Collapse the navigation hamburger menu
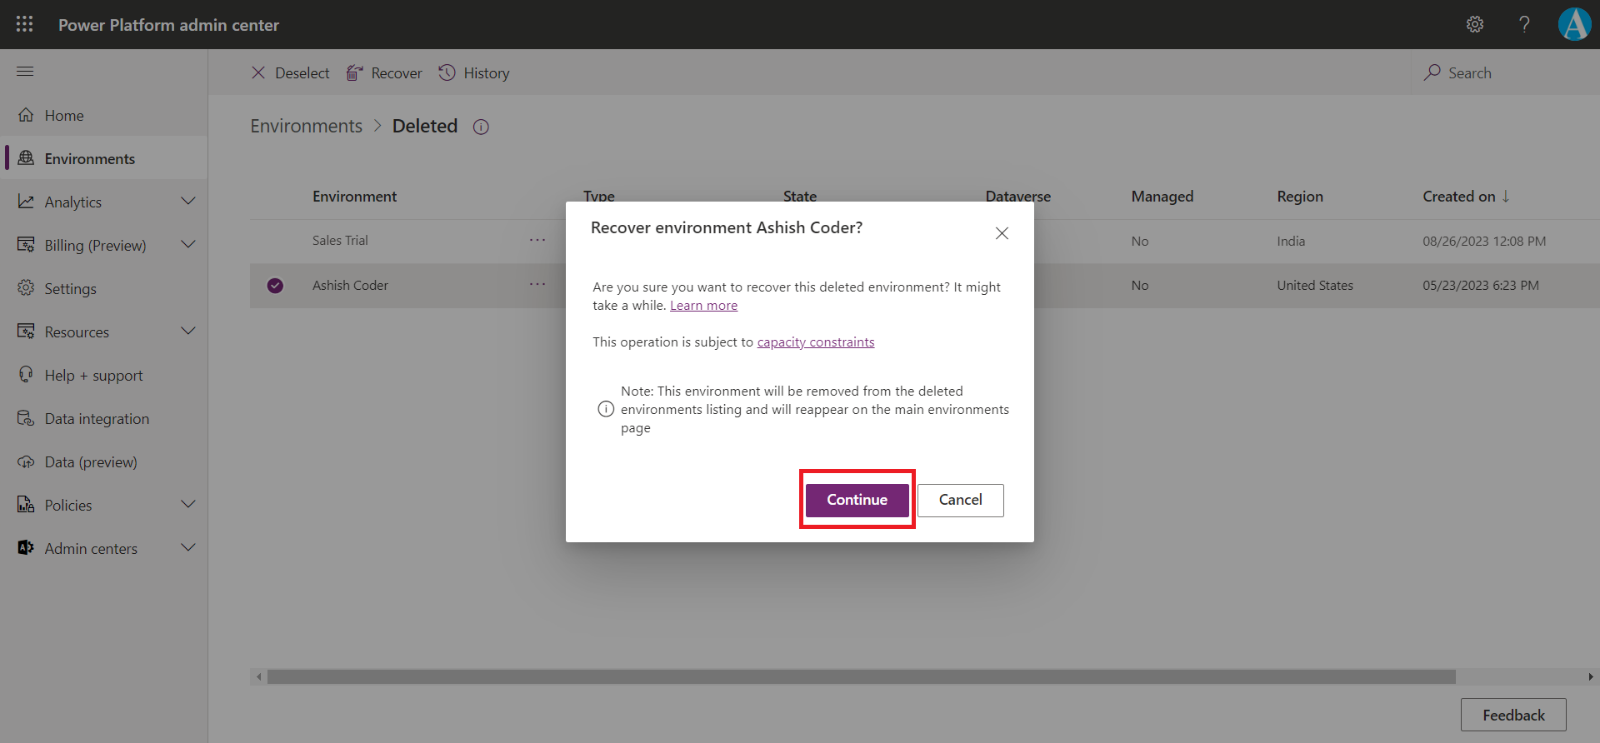This screenshot has width=1600, height=743. (x=25, y=71)
